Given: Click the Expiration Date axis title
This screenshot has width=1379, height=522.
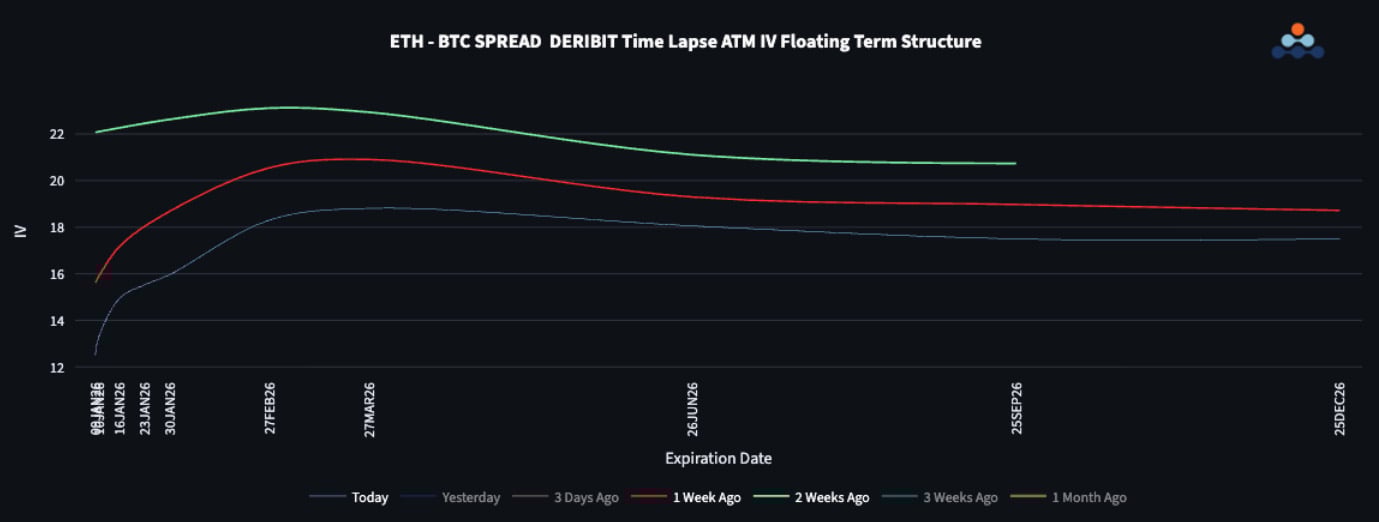Looking at the screenshot, I should (718, 458).
